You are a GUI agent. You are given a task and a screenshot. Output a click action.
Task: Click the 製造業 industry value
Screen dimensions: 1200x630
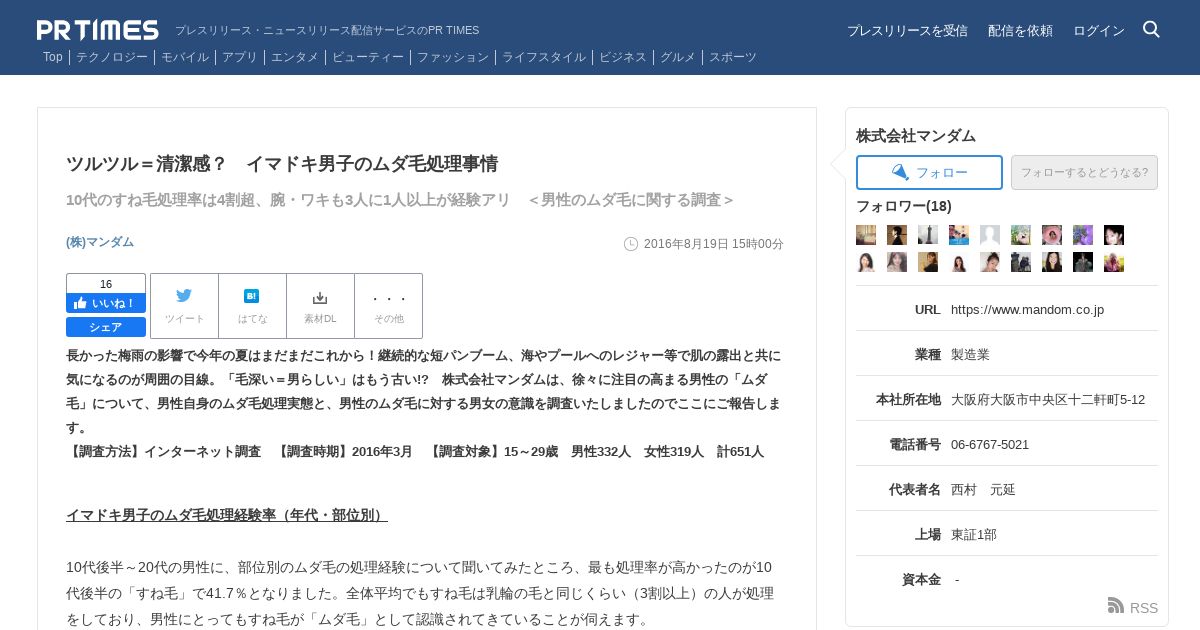pyautogui.click(x=970, y=354)
